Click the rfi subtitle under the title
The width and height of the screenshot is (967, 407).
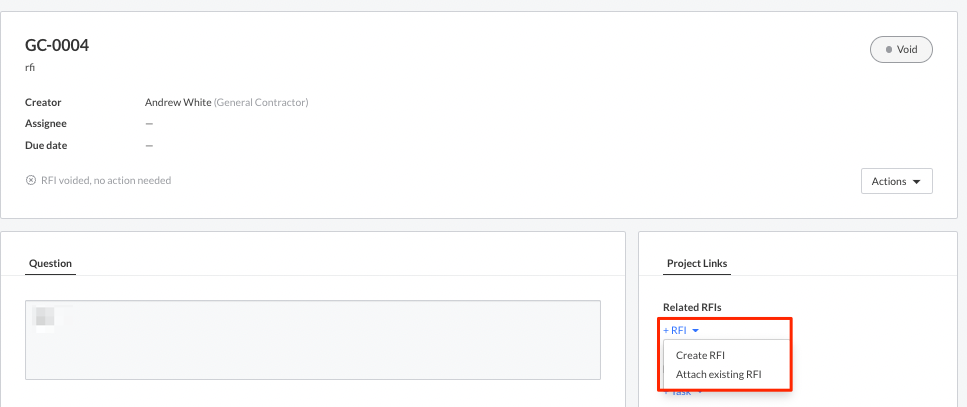coord(30,68)
